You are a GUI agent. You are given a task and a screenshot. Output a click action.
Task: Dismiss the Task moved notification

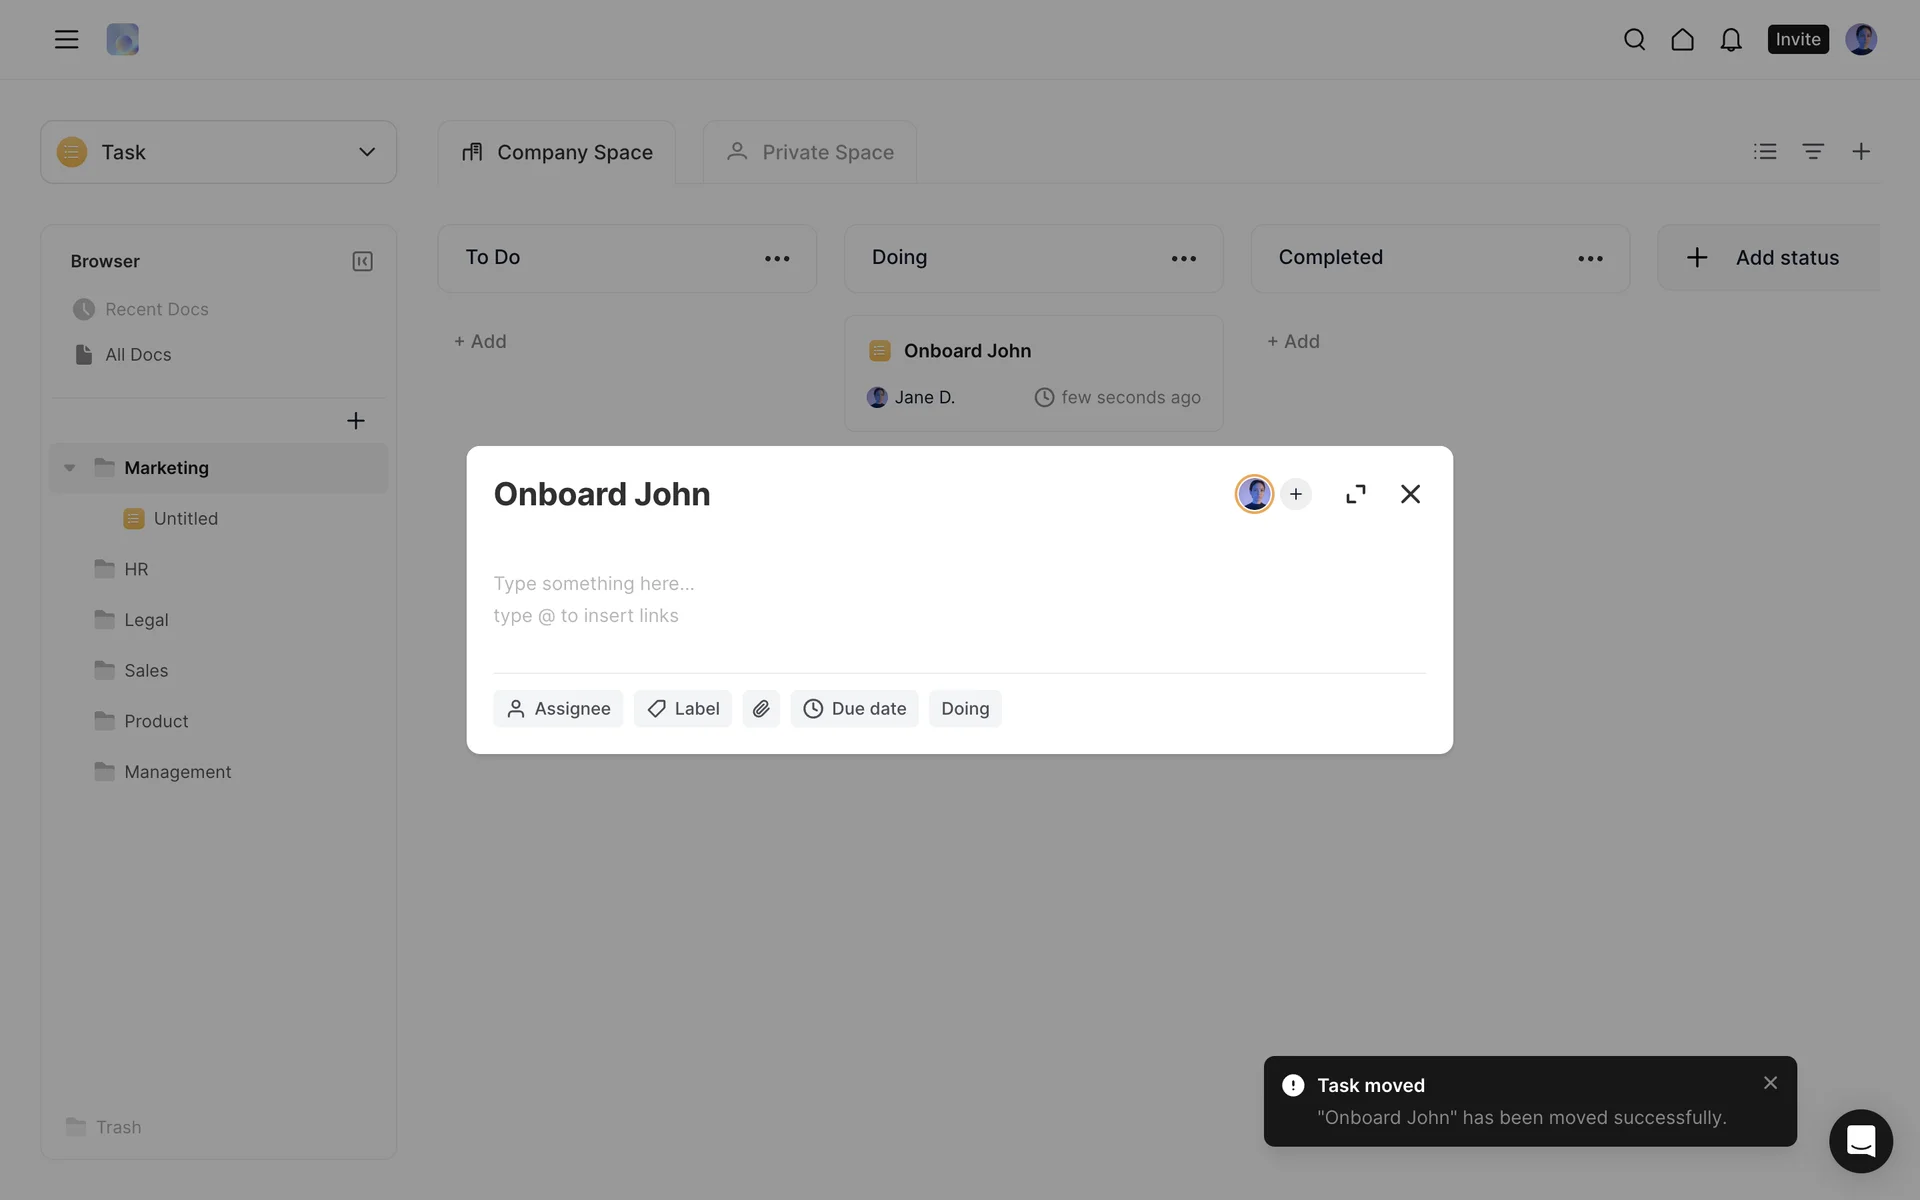(x=1770, y=1083)
